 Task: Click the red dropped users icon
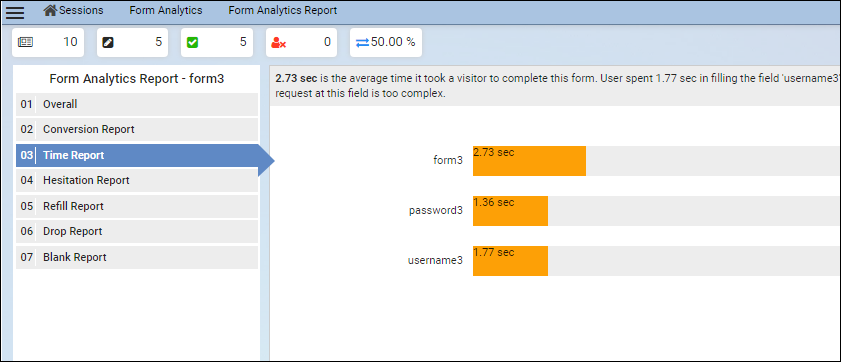[278, 42]
